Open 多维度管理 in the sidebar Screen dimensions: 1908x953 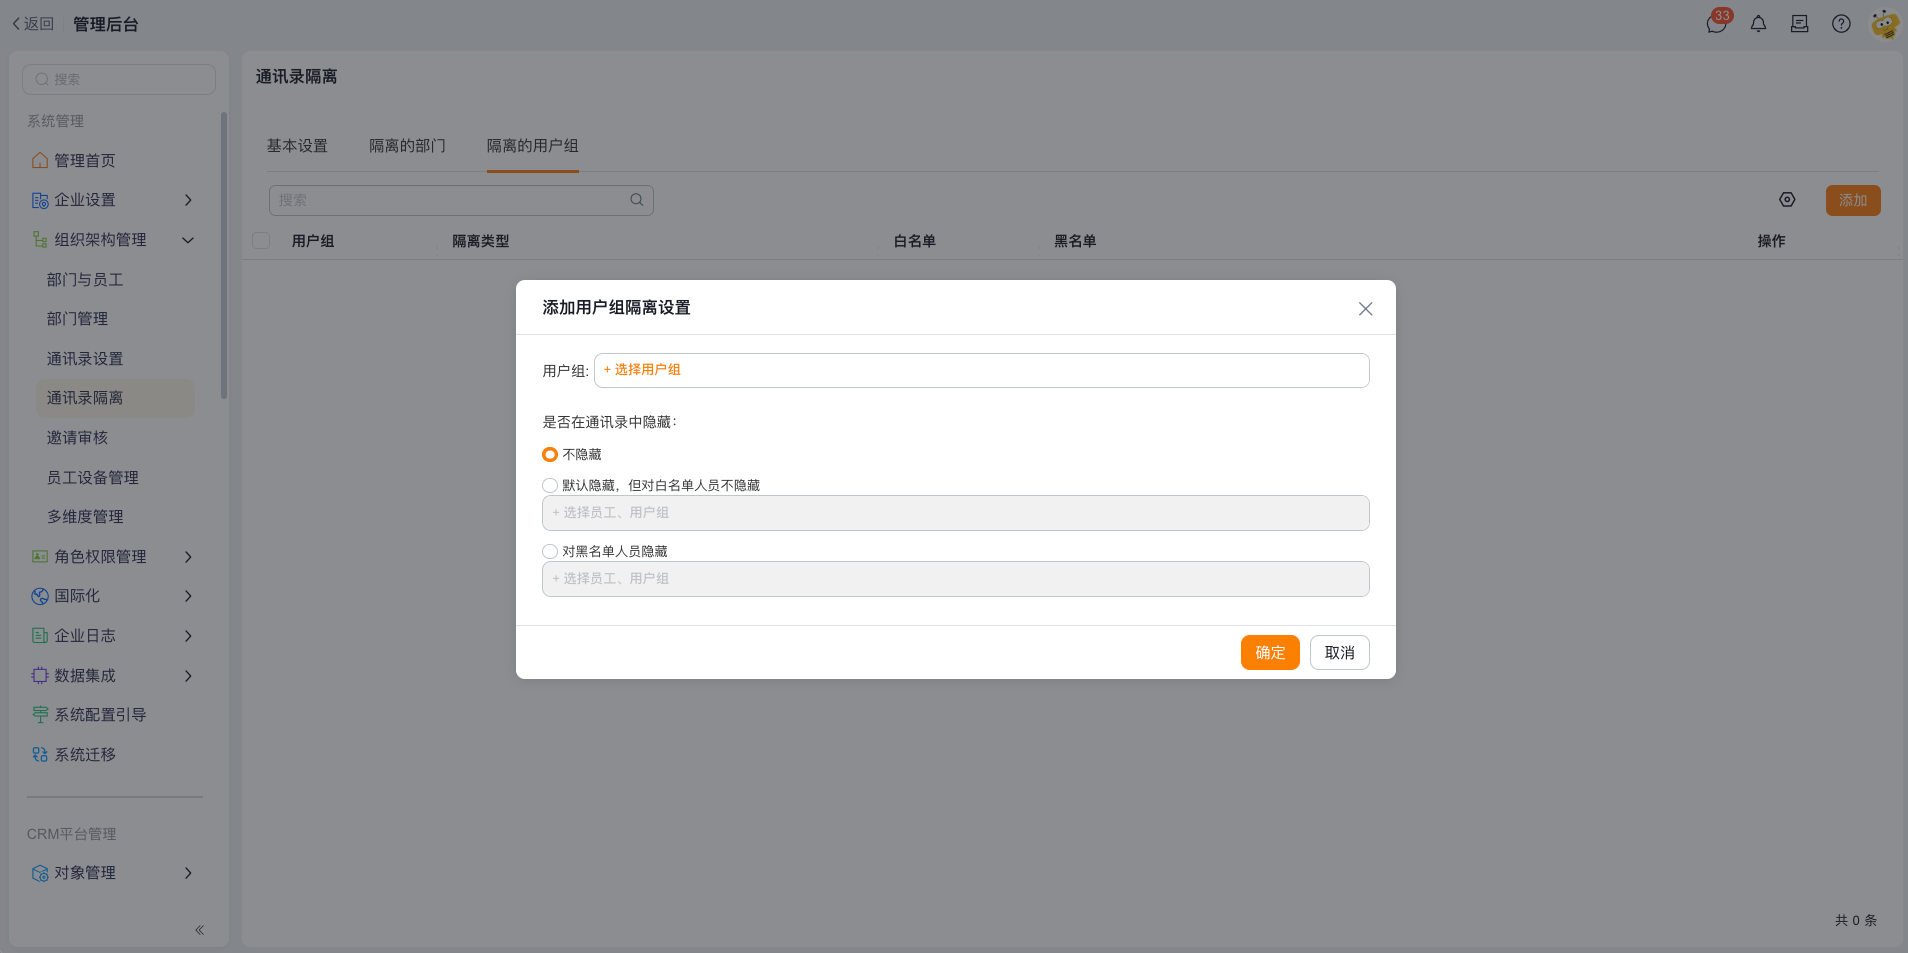tap(85, 517)
